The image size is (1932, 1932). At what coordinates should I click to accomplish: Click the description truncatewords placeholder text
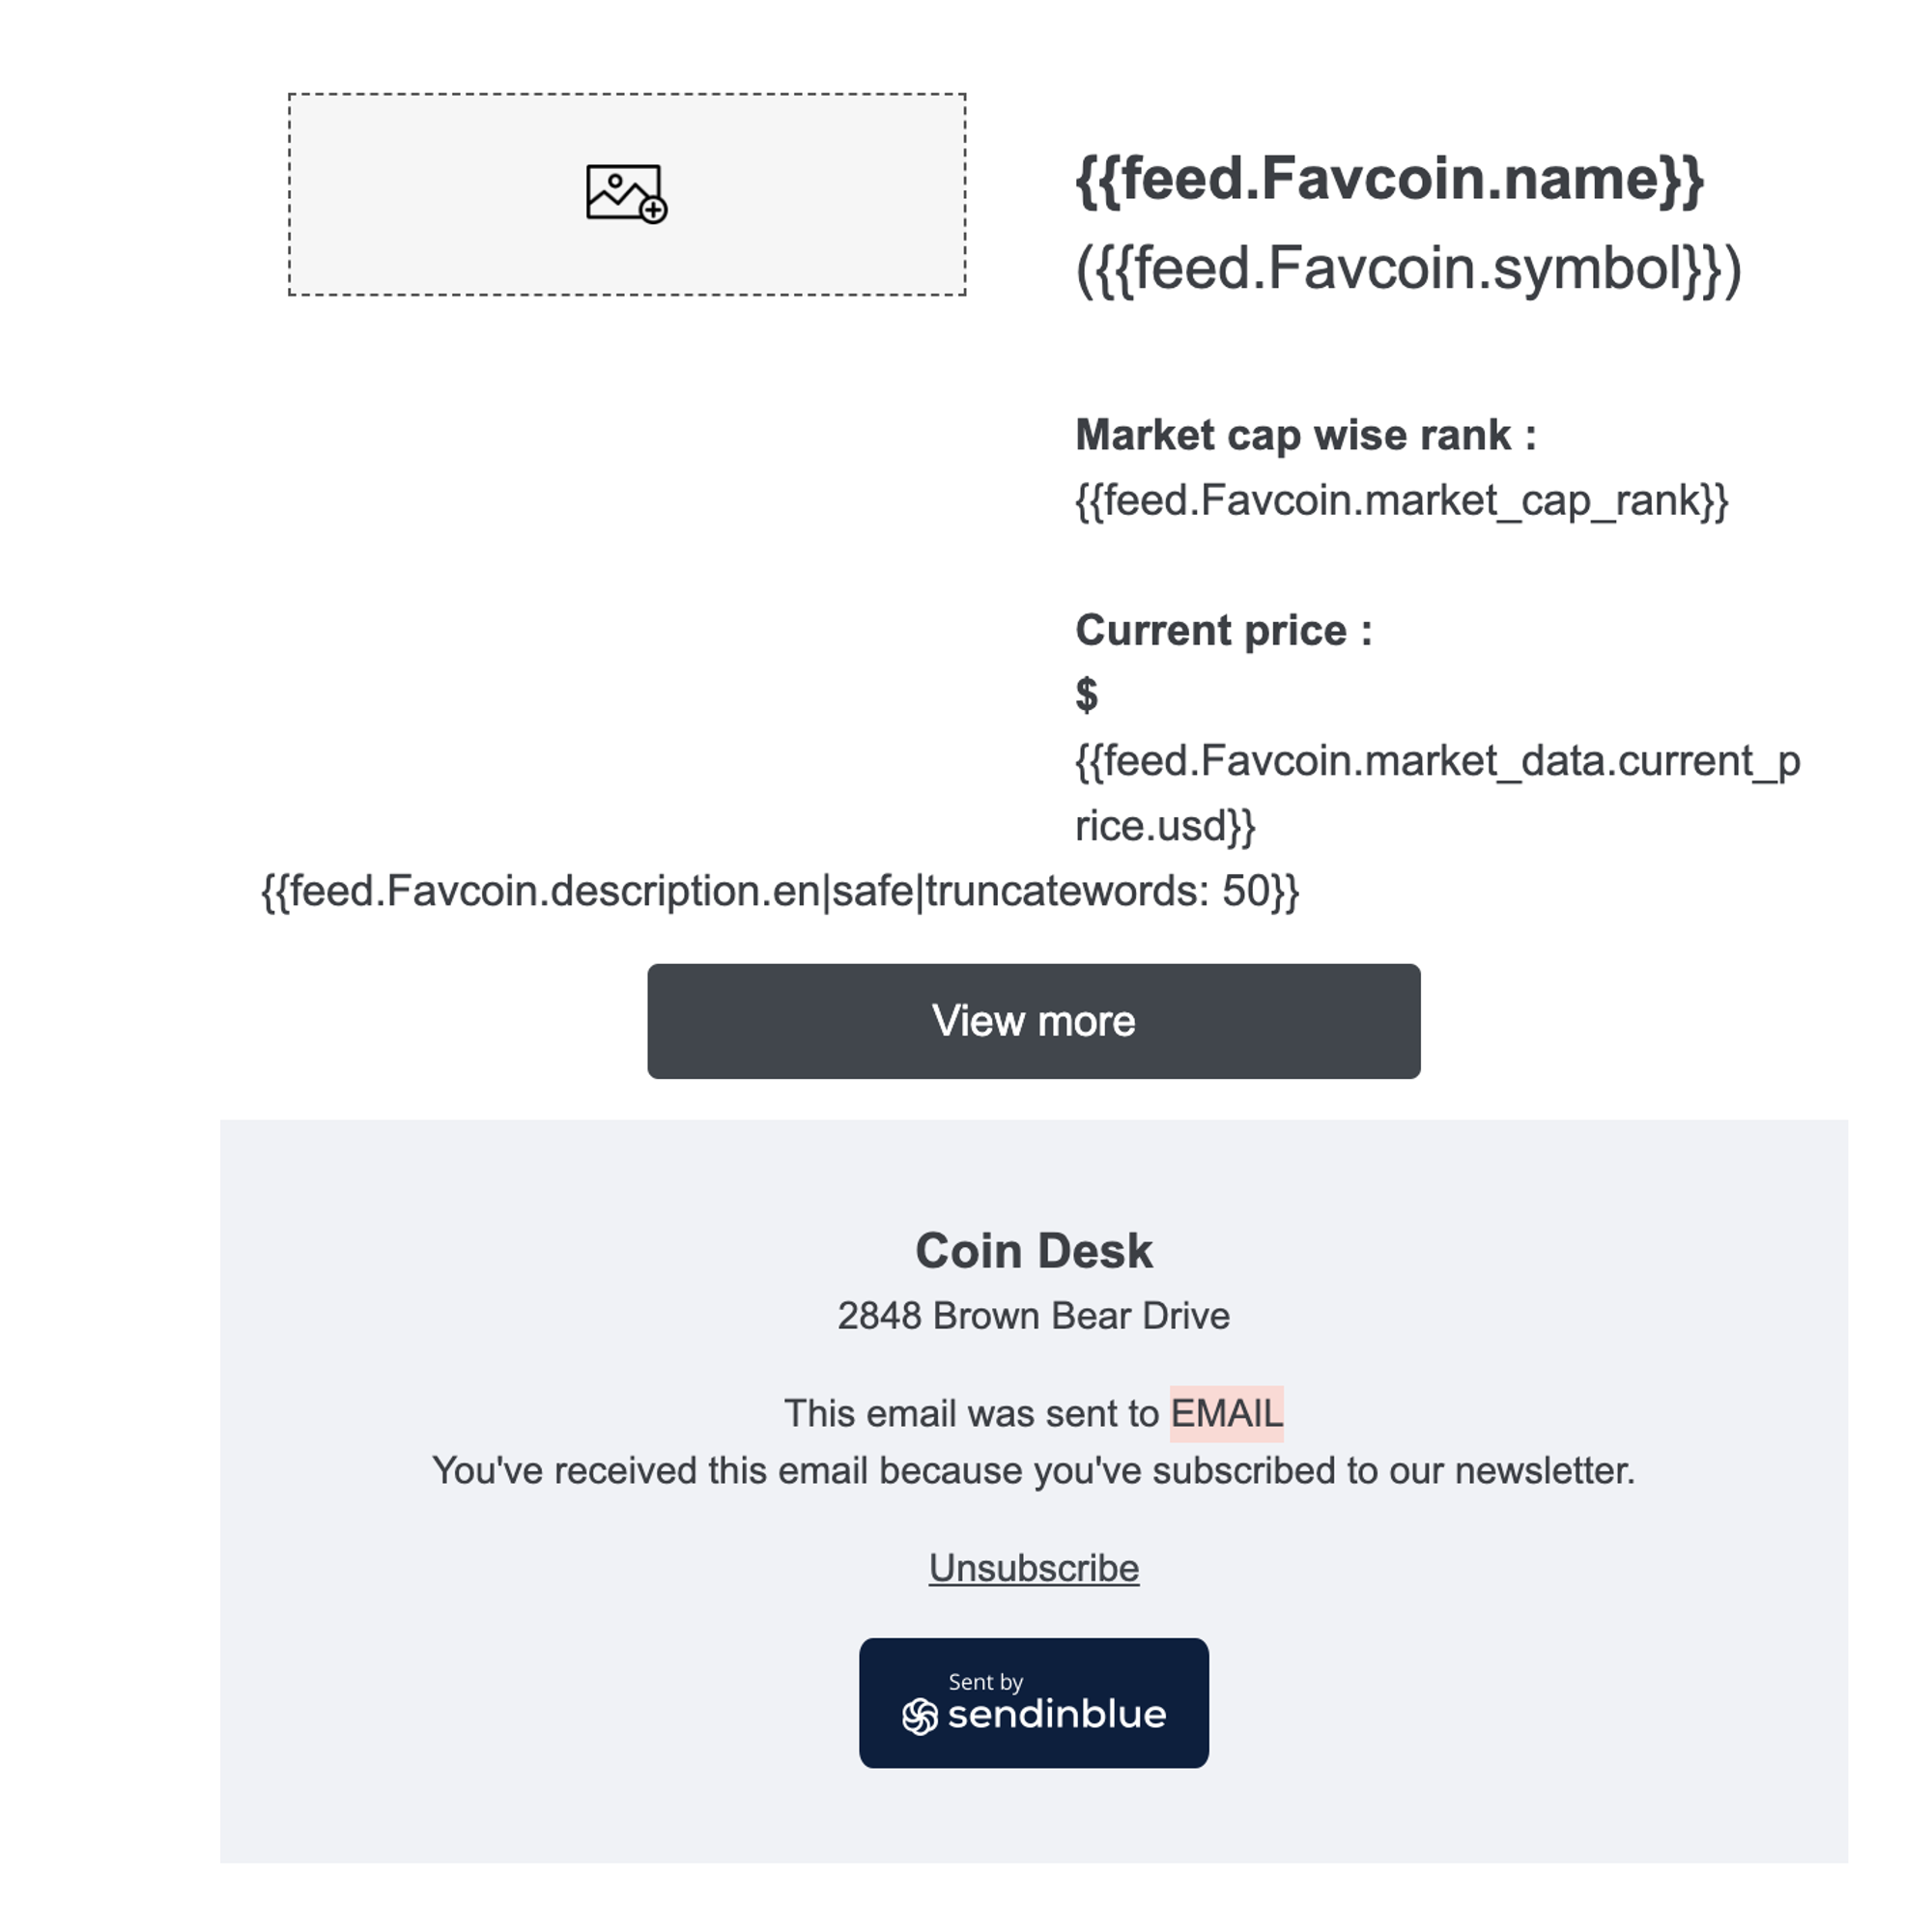pyautogui.click(x=780, y=891)
